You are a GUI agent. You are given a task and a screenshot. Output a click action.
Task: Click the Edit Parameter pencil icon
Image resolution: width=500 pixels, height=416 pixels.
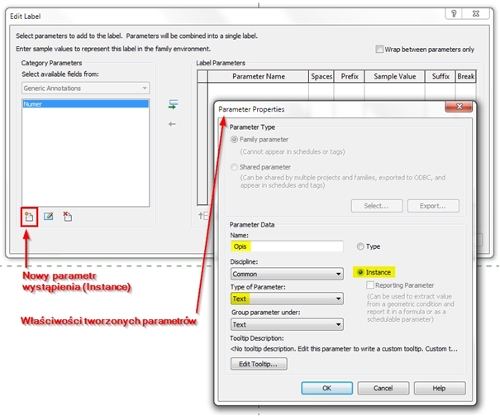pos(49,216)
